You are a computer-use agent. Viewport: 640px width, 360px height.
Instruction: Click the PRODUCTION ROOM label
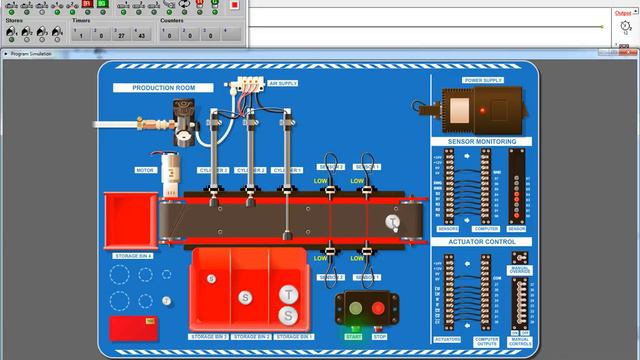(163, 88)
